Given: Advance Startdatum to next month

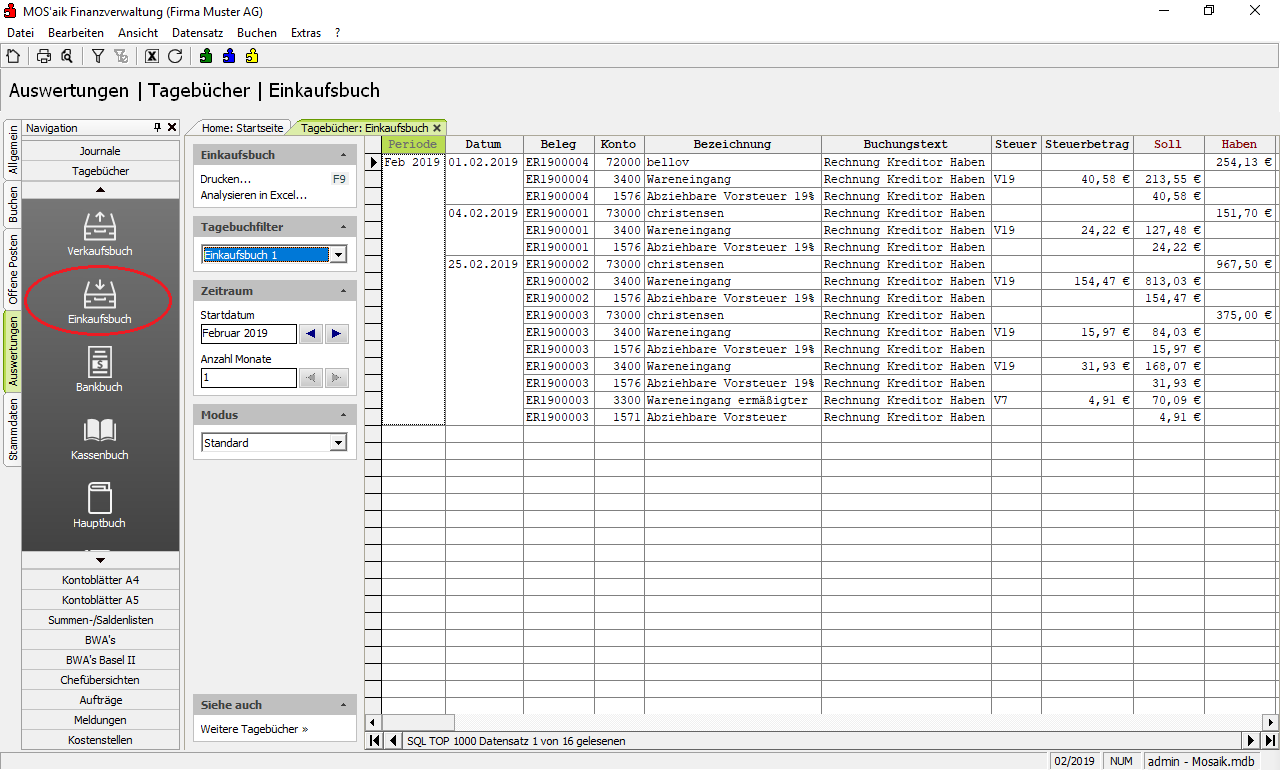Looking at the screenshot, I should tap(337, 334).
